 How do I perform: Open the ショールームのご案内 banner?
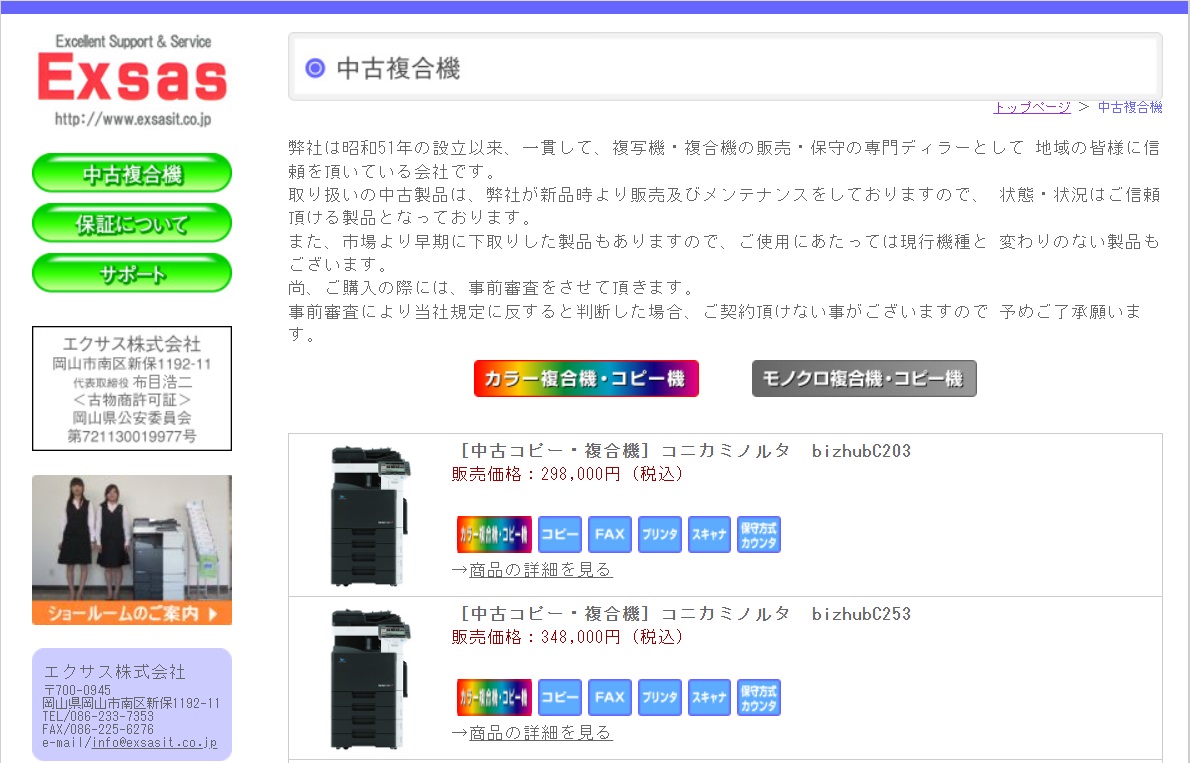(132, 550)
